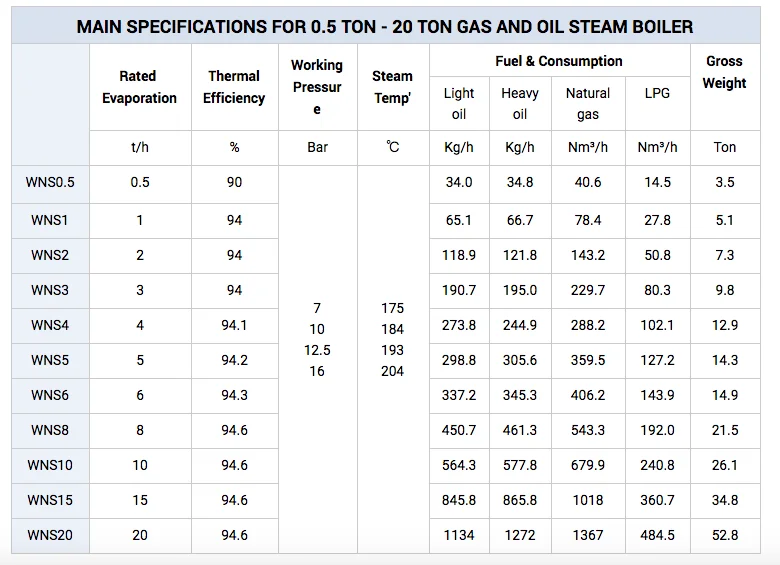Select the Ton unit cell

point(725,147)
